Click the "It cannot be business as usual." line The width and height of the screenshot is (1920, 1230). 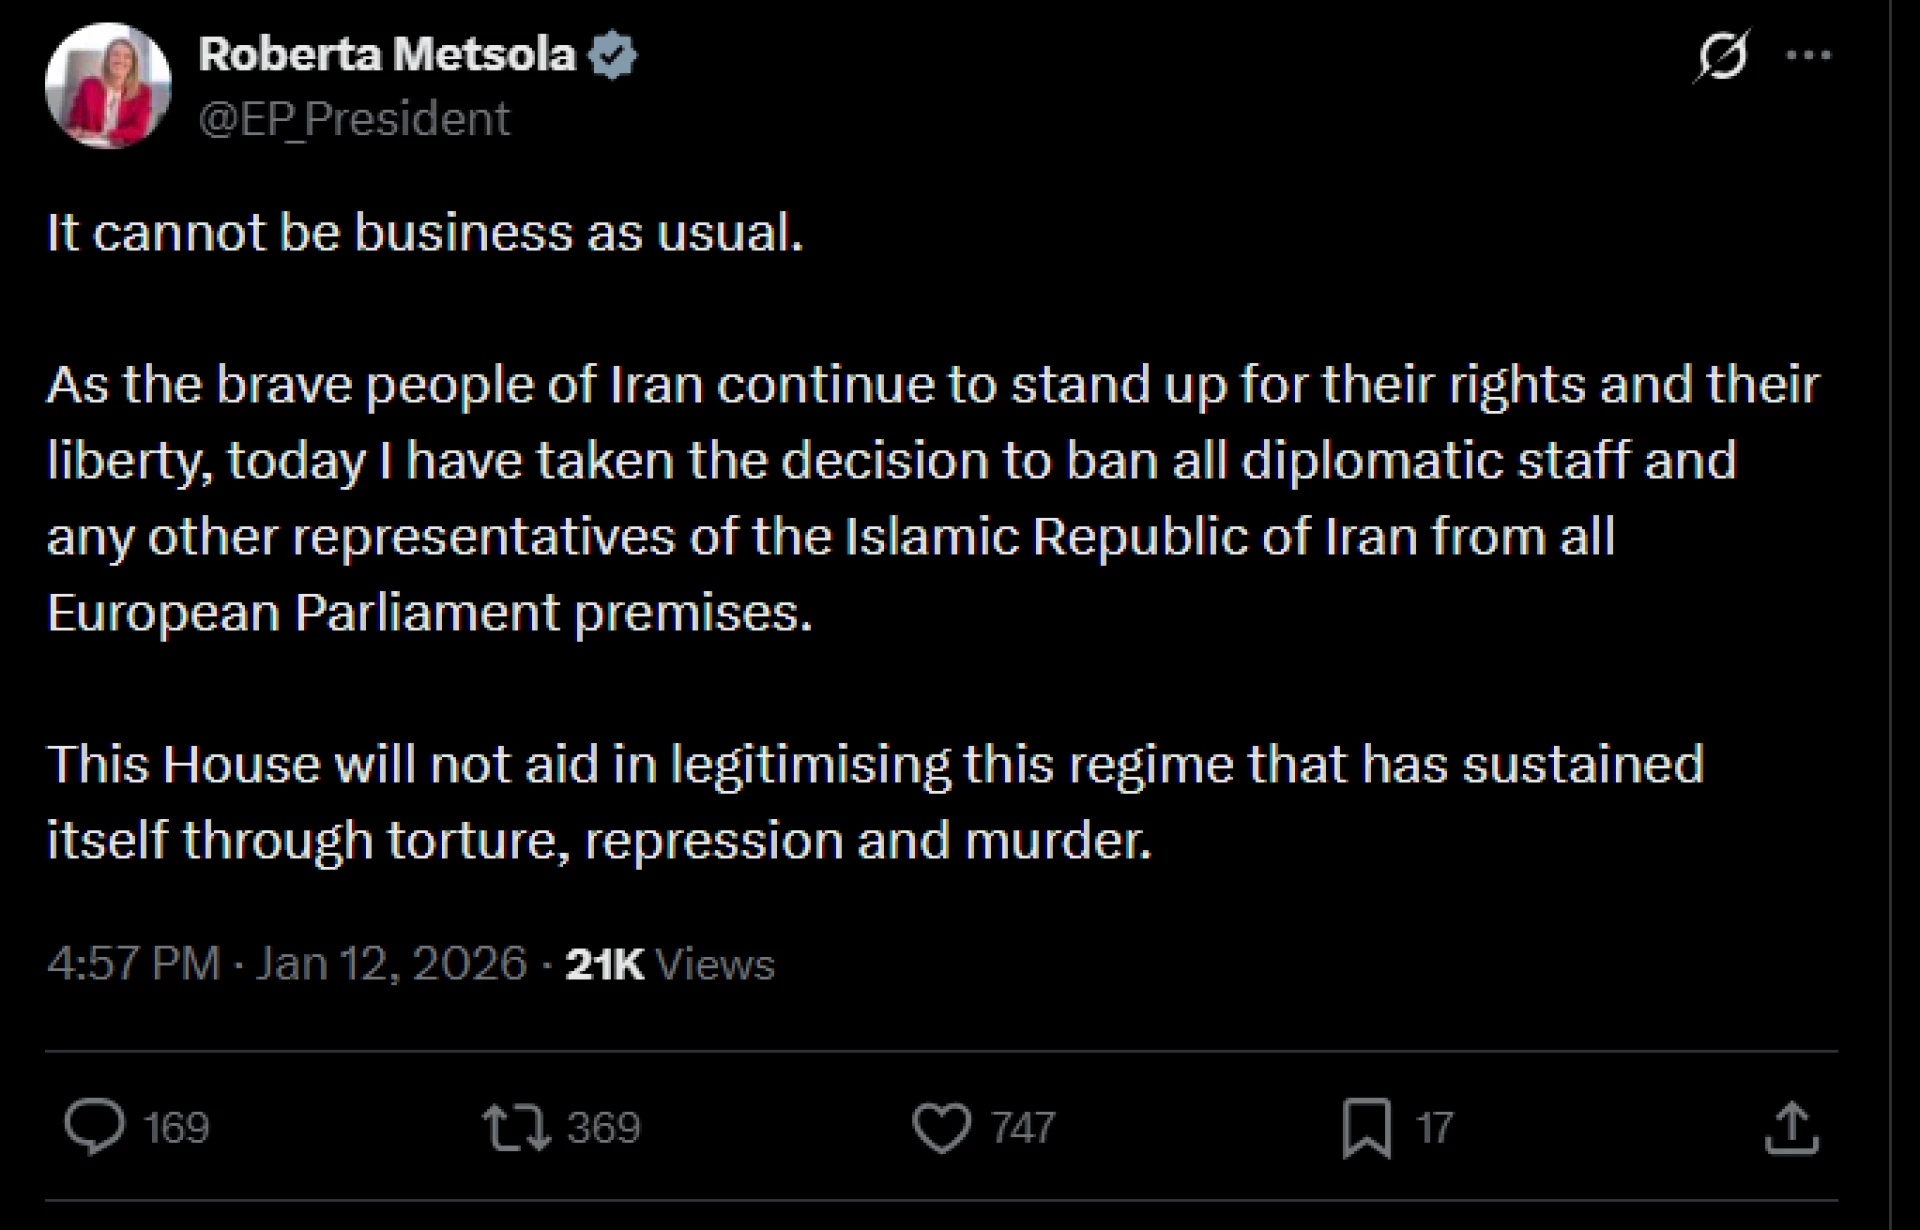point(425,233)
